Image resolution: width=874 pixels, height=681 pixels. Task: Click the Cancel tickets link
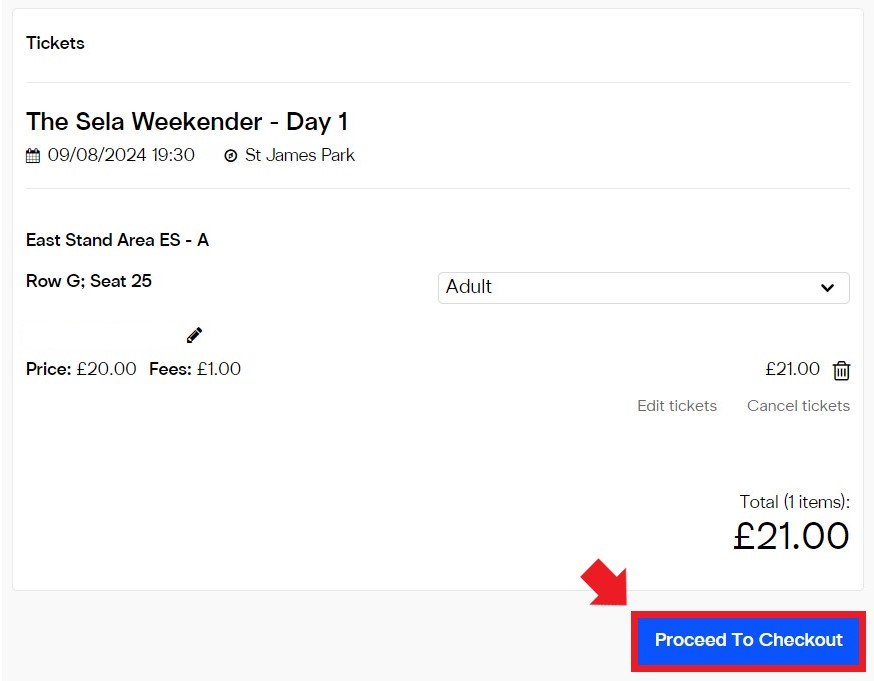click(798, 406)
